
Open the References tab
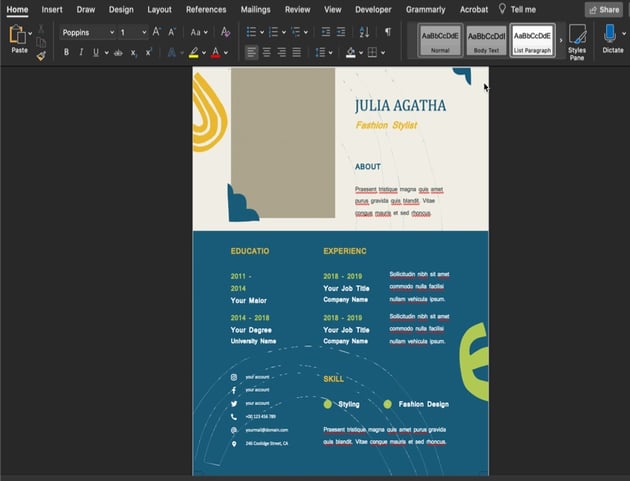point(206,9)
